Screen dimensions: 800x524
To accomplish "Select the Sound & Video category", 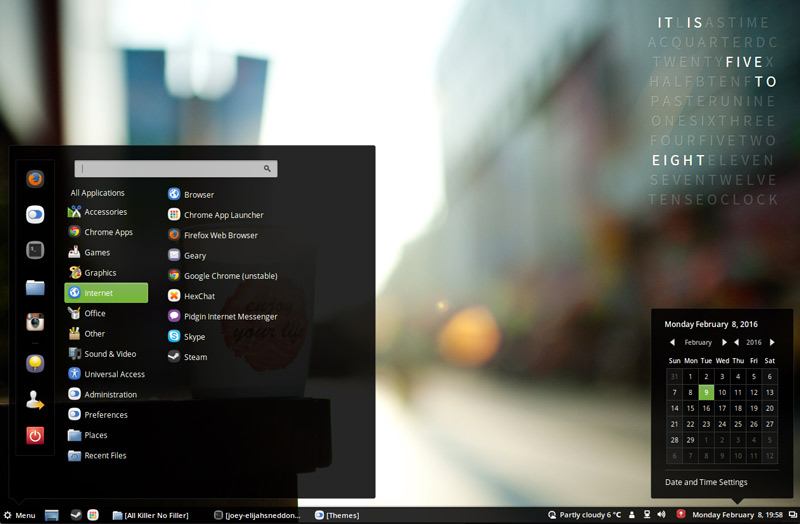I will [x=109, y=354].
